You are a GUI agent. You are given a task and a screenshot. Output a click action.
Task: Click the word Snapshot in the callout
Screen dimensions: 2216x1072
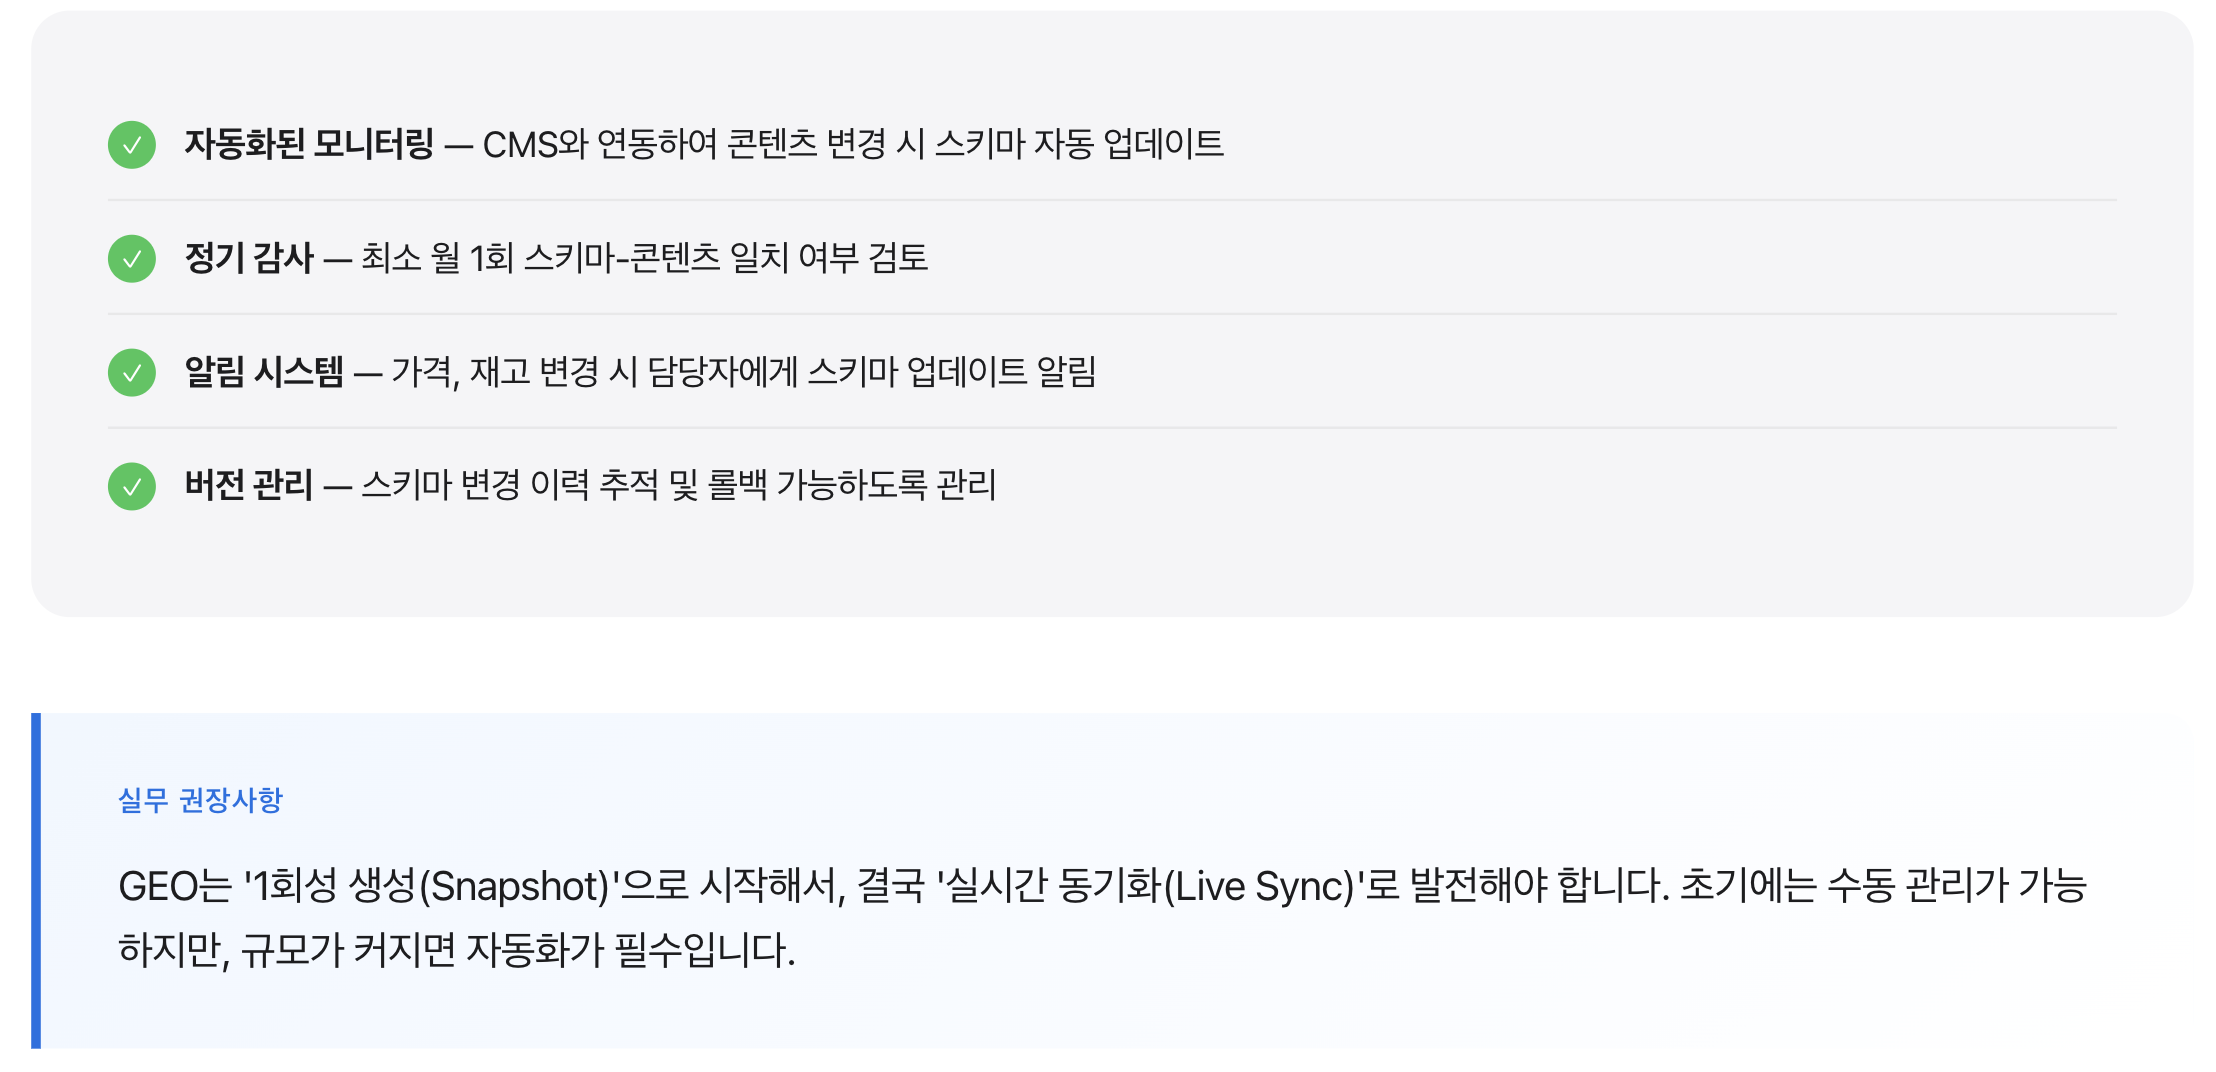pyautogui.click(x=514, y=887)
